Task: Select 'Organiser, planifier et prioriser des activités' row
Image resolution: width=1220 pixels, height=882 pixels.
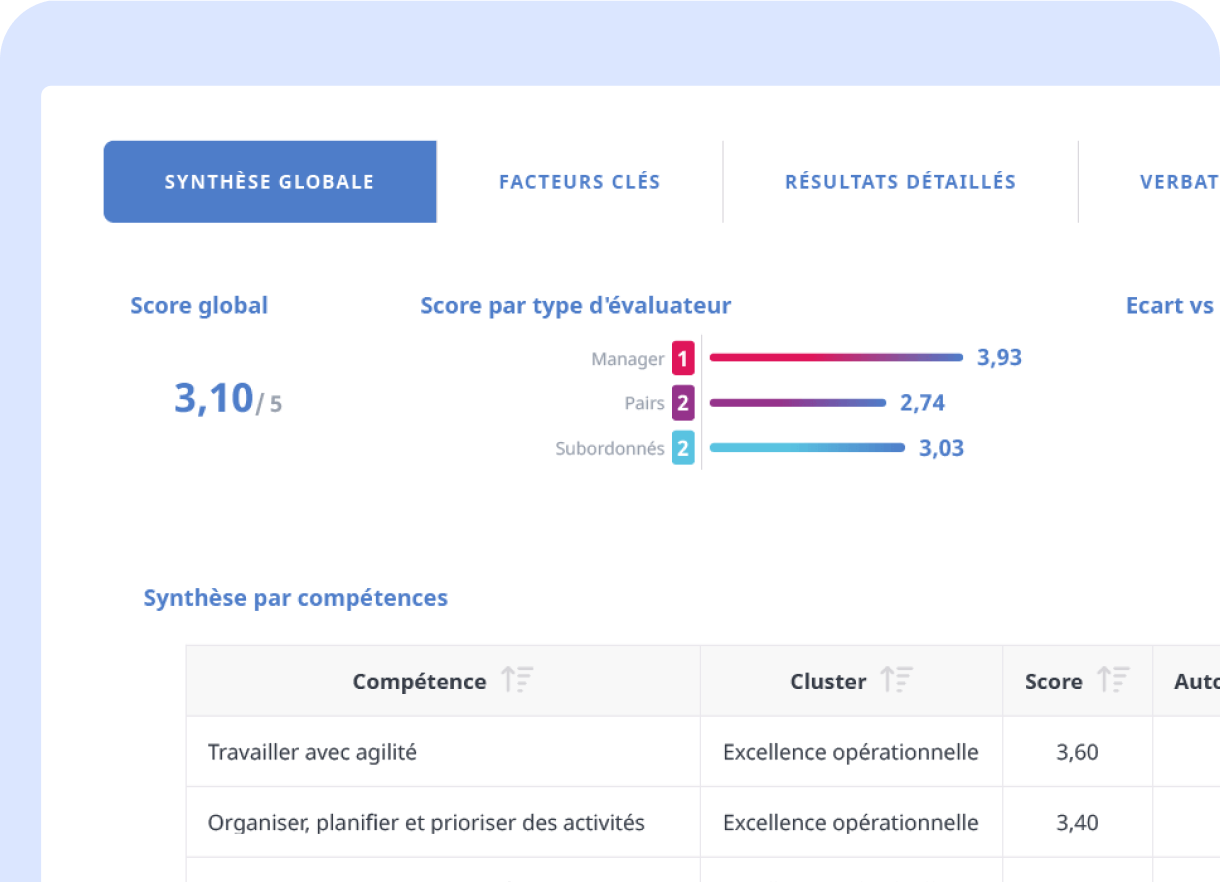Action: [426, 823]
